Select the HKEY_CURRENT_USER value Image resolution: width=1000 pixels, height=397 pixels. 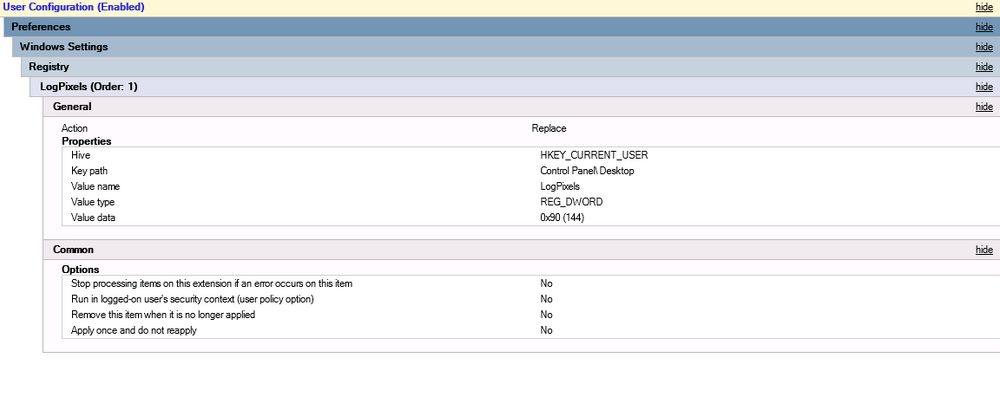594,155
